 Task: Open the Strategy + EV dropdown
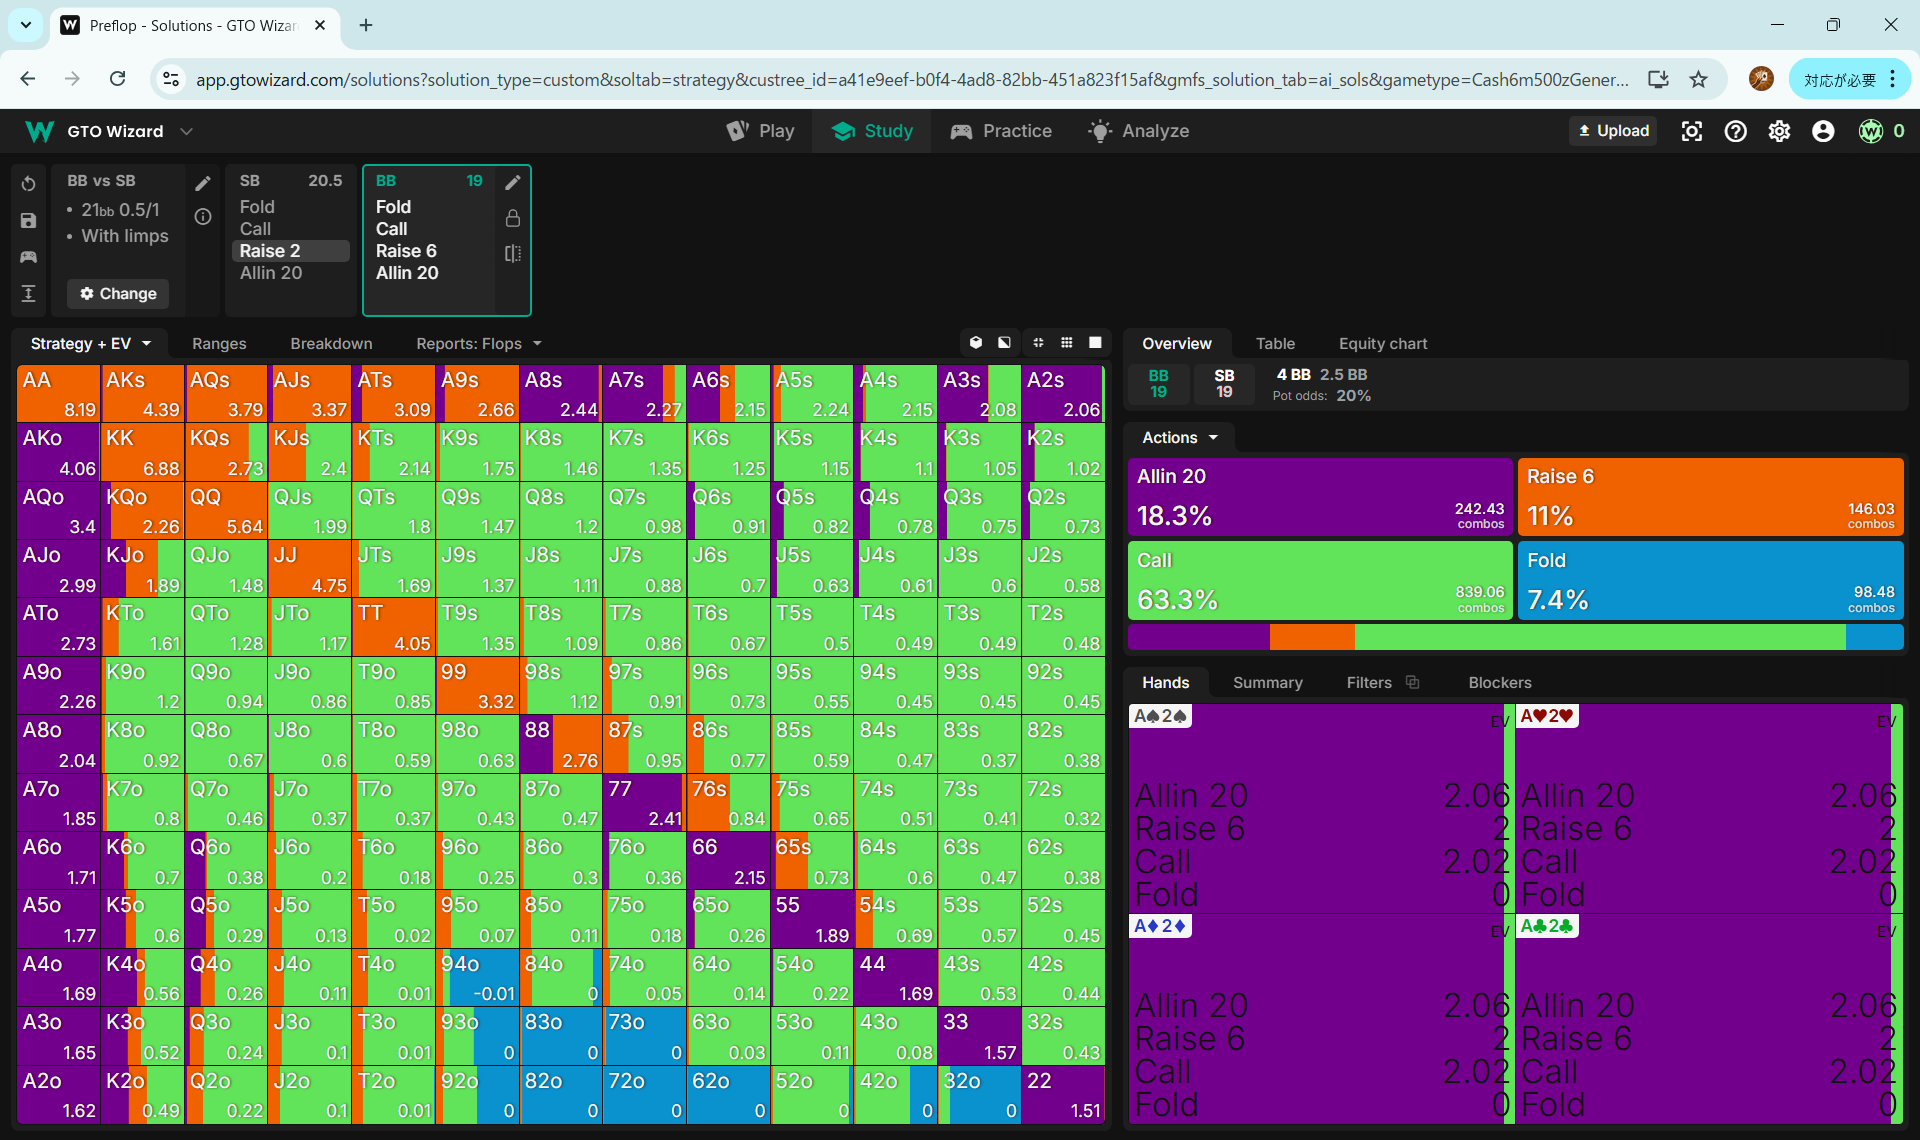pyautogui.click(x=90, y=343)
